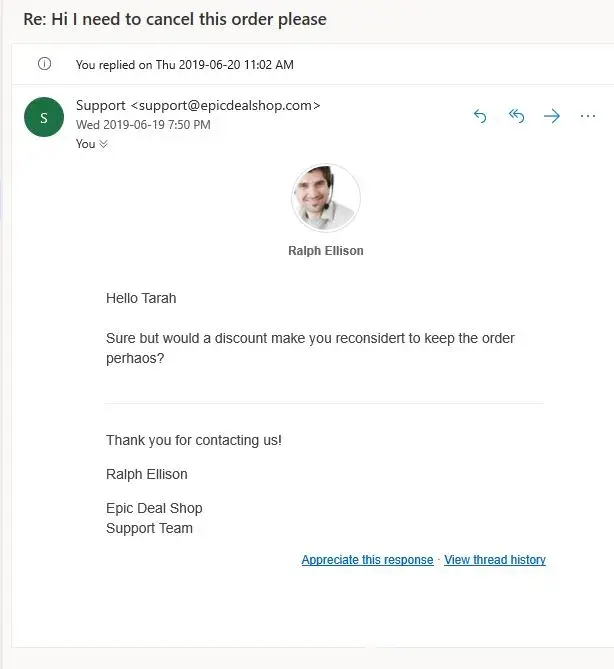Click the info icon beside the replied notice
Viewport: 614px width, 669px height.
(44, 64)
